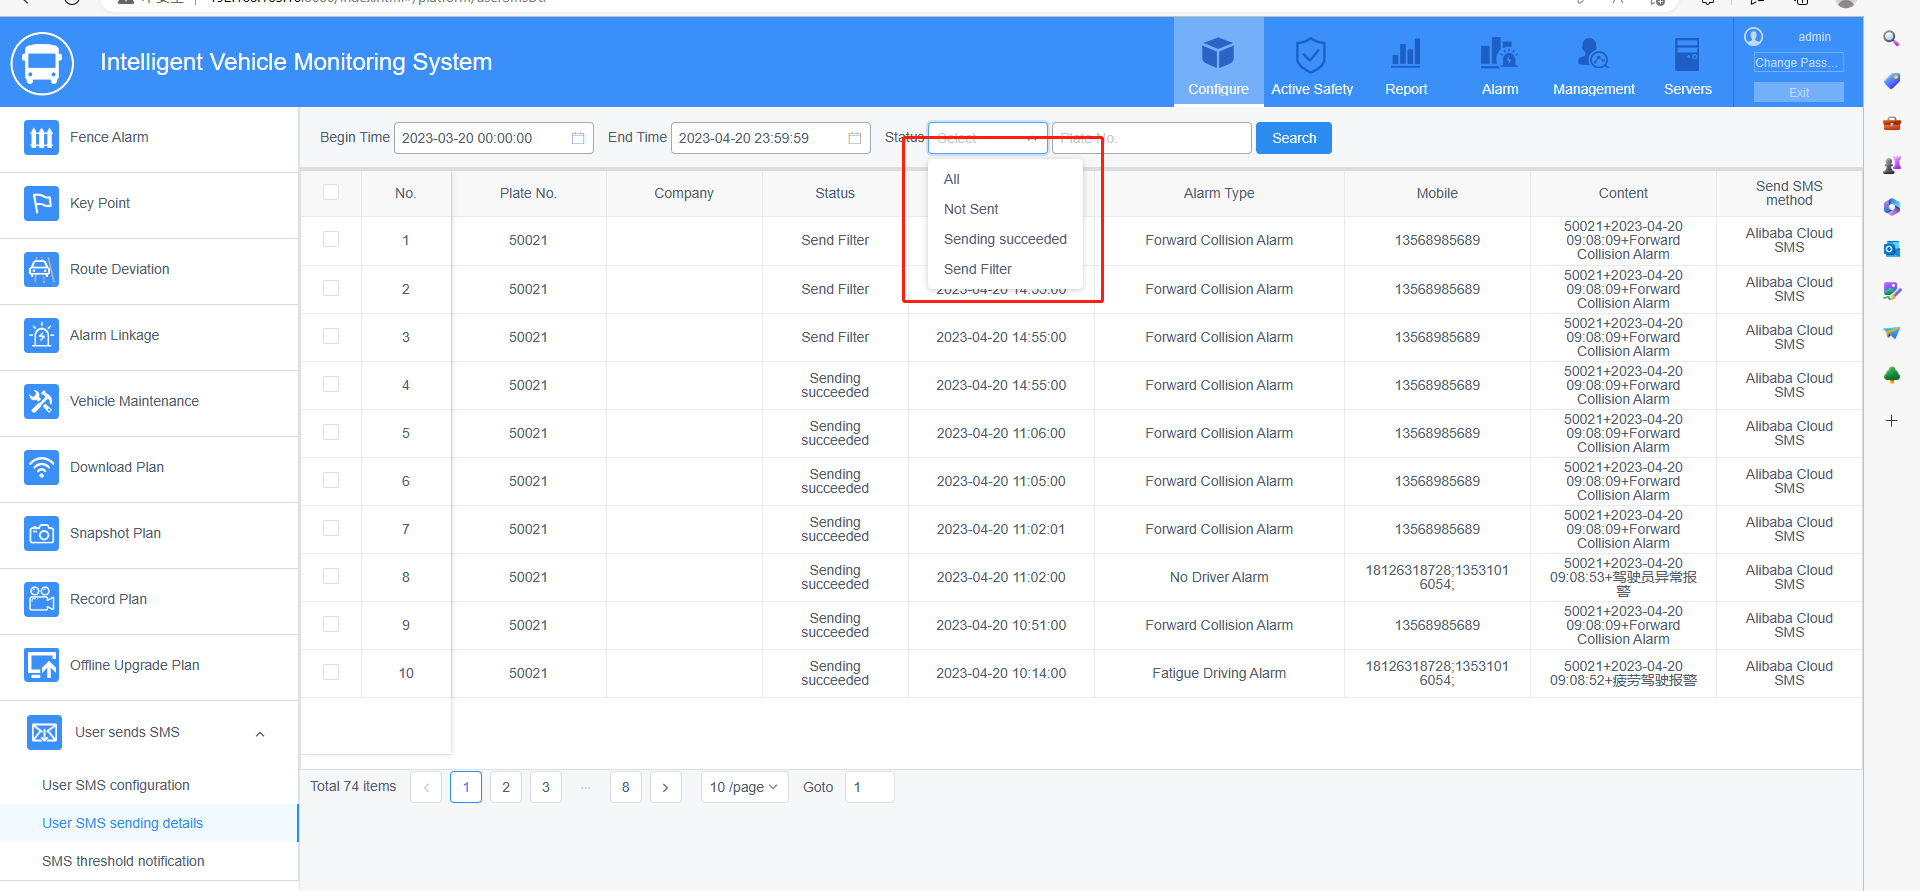The width and height of the screenshot is (1920, 891).
Task: Click the Offline Upgrade Plan icon
Action: point(41,666)
